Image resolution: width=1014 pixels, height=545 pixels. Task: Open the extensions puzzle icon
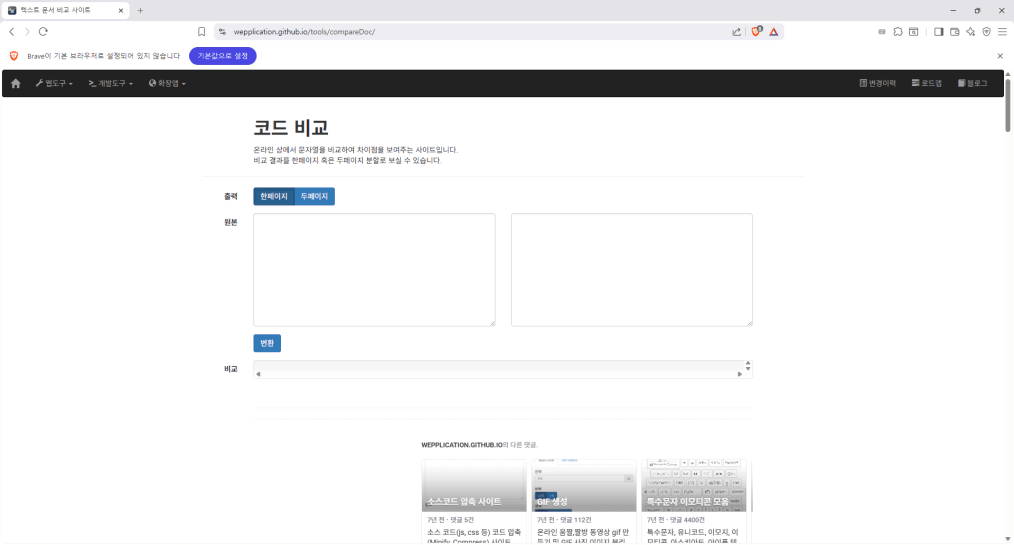click(898, 32)
